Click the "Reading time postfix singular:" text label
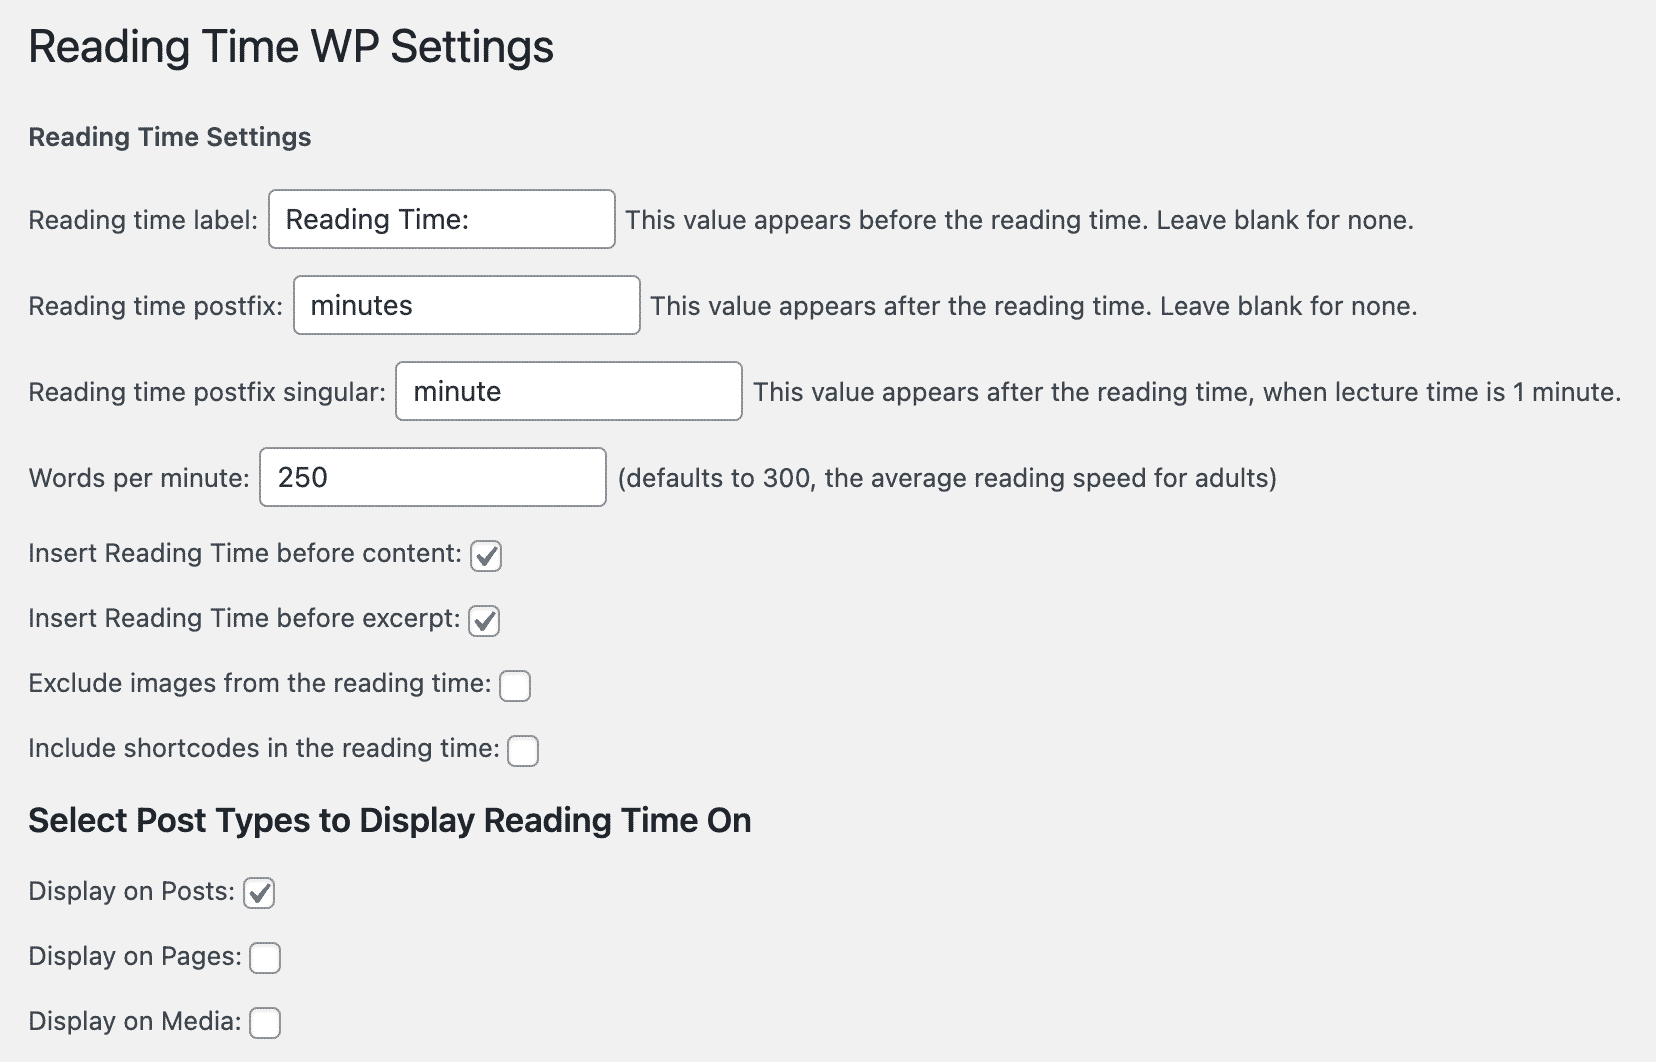 [x=206, y=392]
